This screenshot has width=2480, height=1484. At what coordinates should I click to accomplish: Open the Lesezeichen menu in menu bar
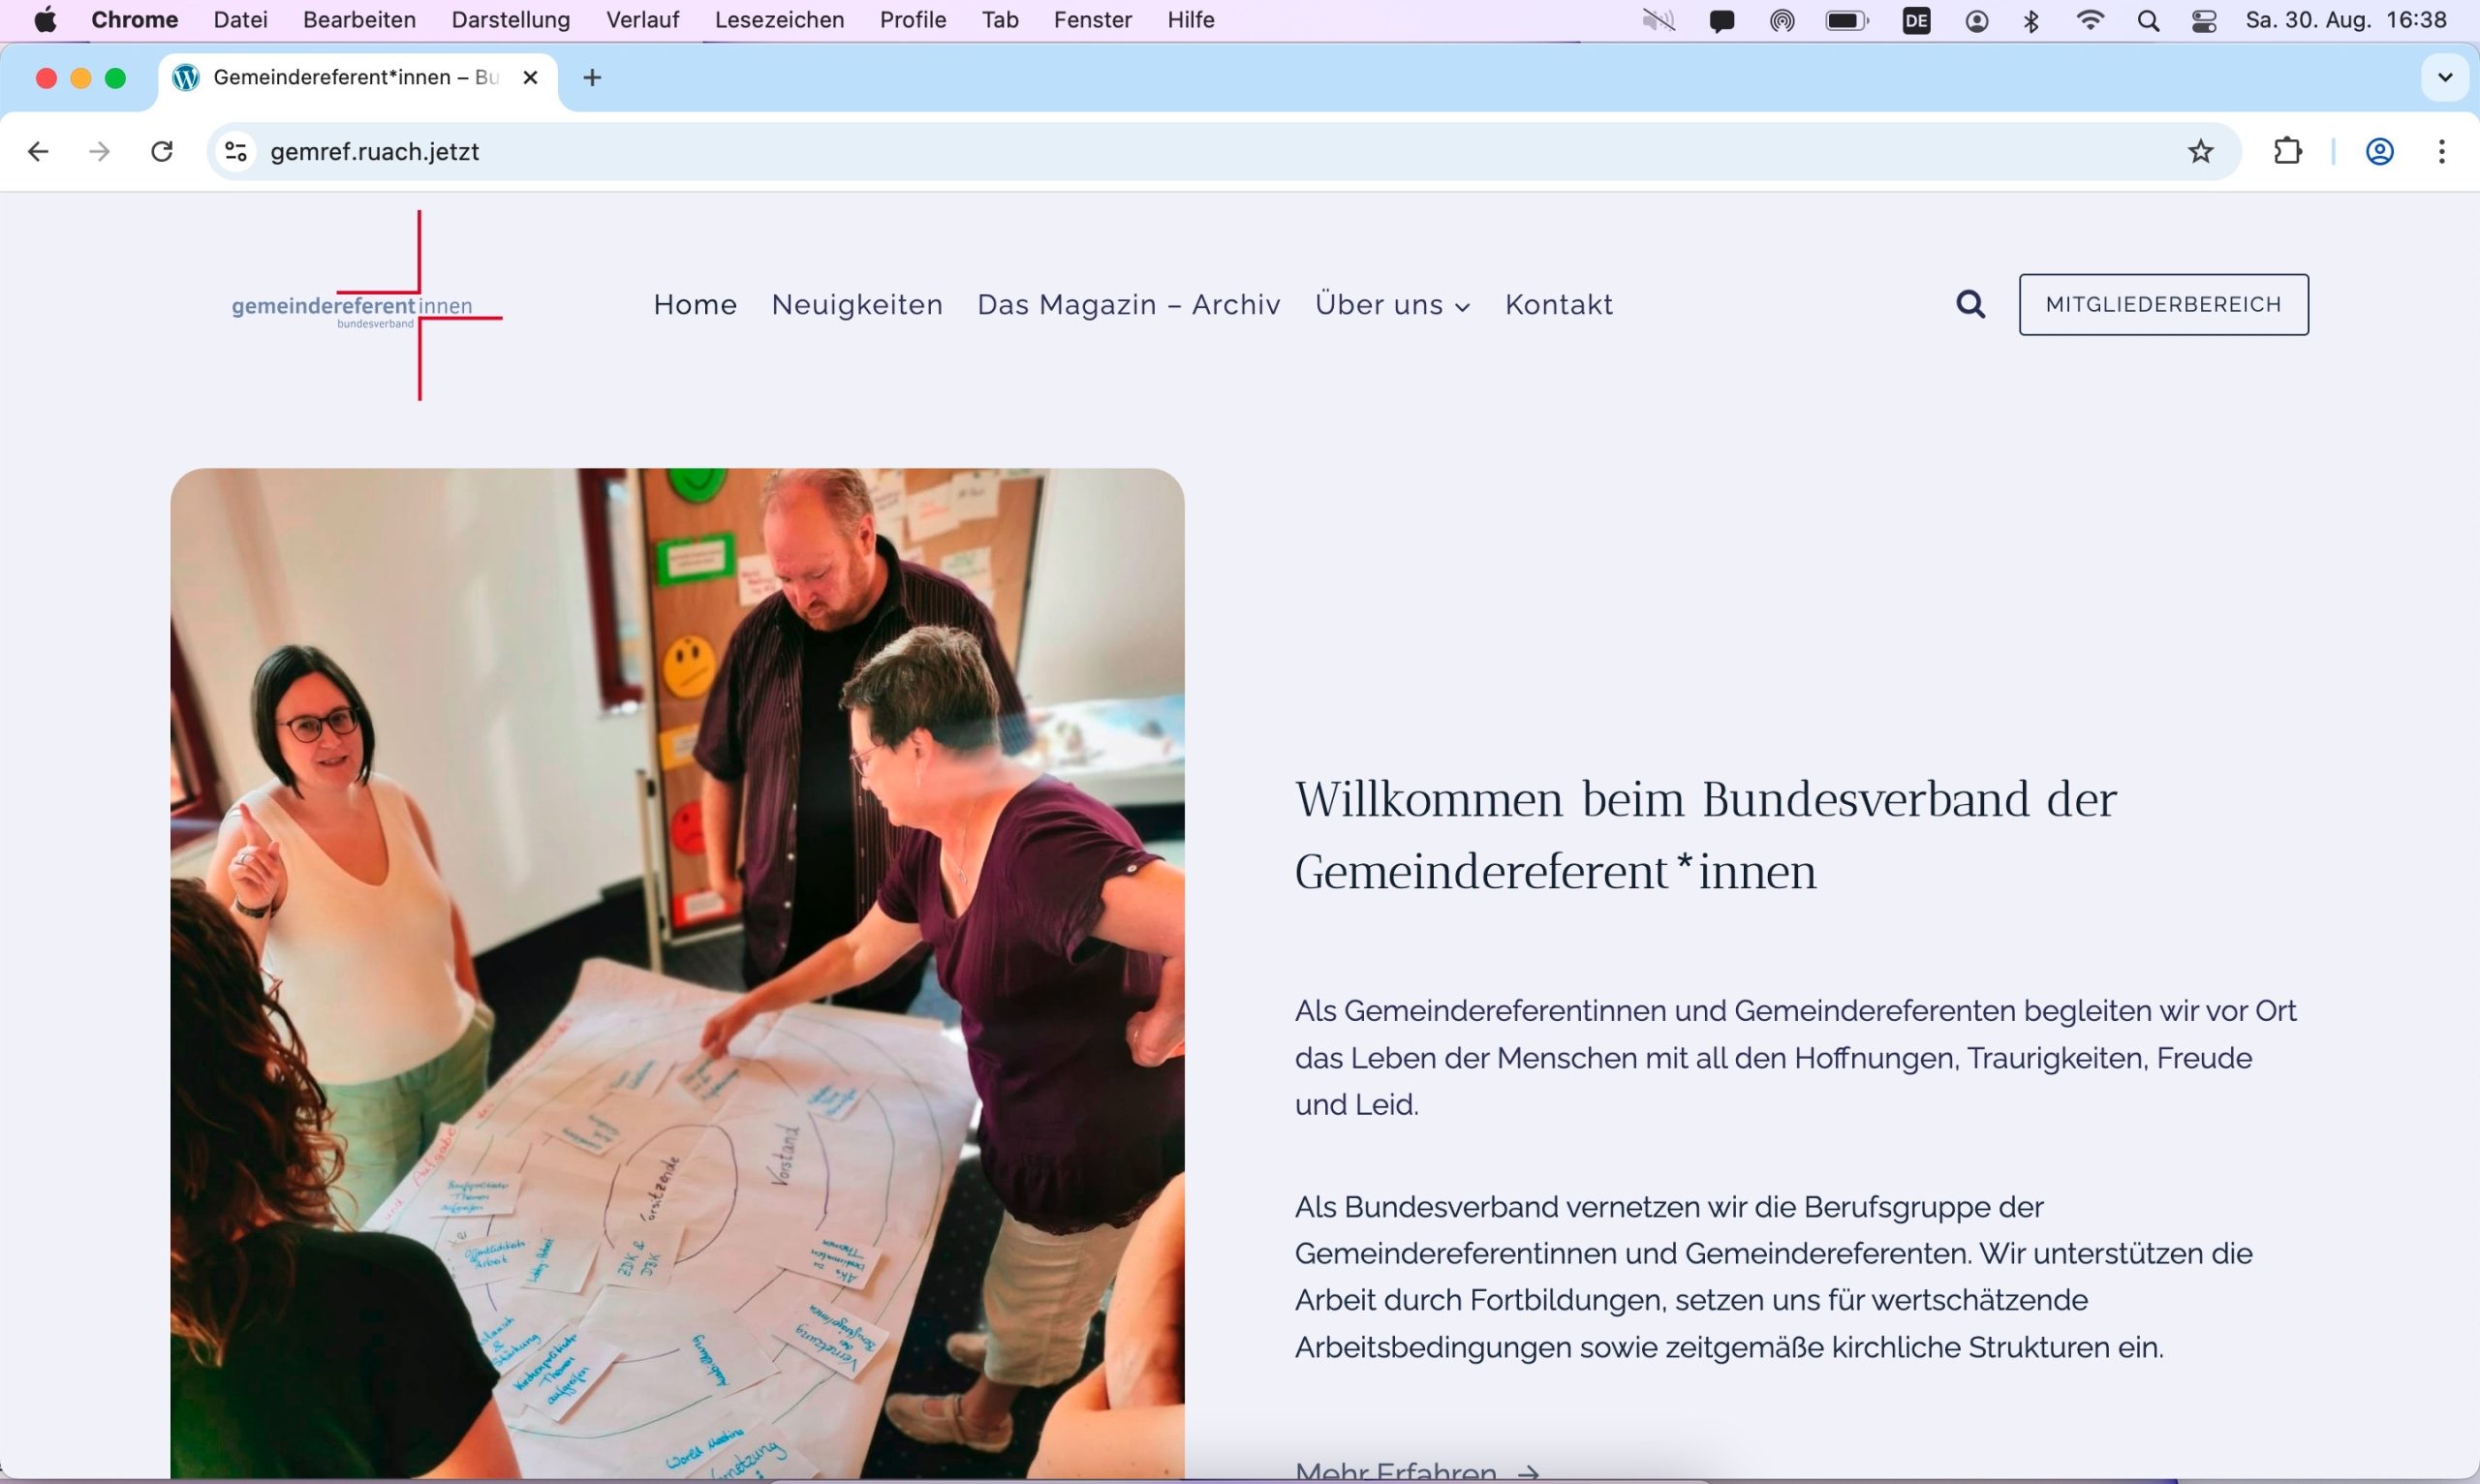[x=779, y=20]
